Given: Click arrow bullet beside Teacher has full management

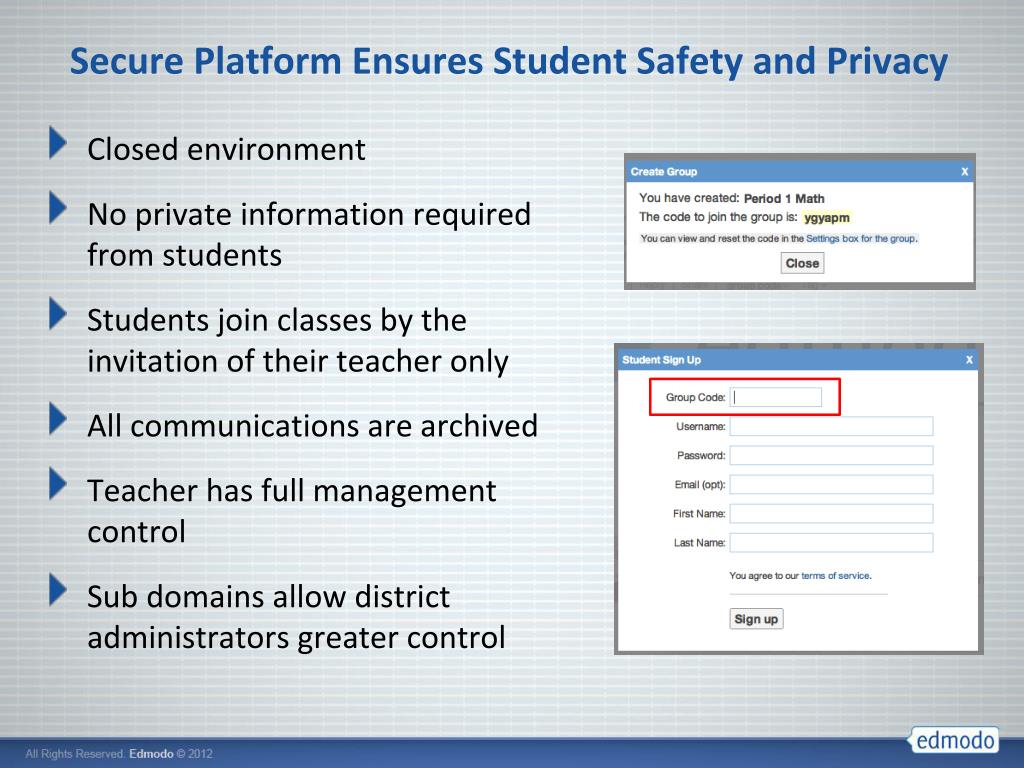Looking at the screenshot, I should click(x=58, y=485).
